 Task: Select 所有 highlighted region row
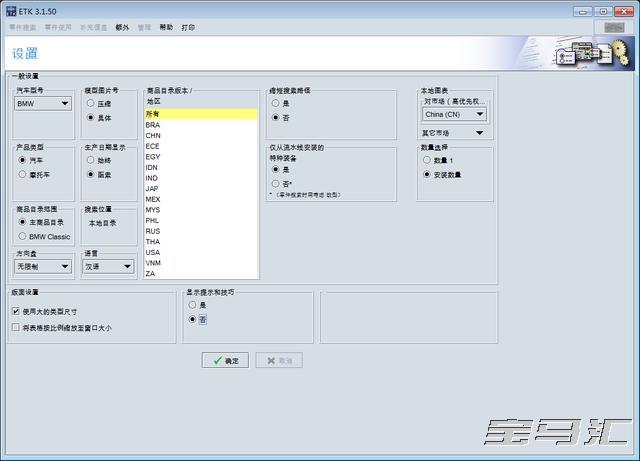coord(201,114)
